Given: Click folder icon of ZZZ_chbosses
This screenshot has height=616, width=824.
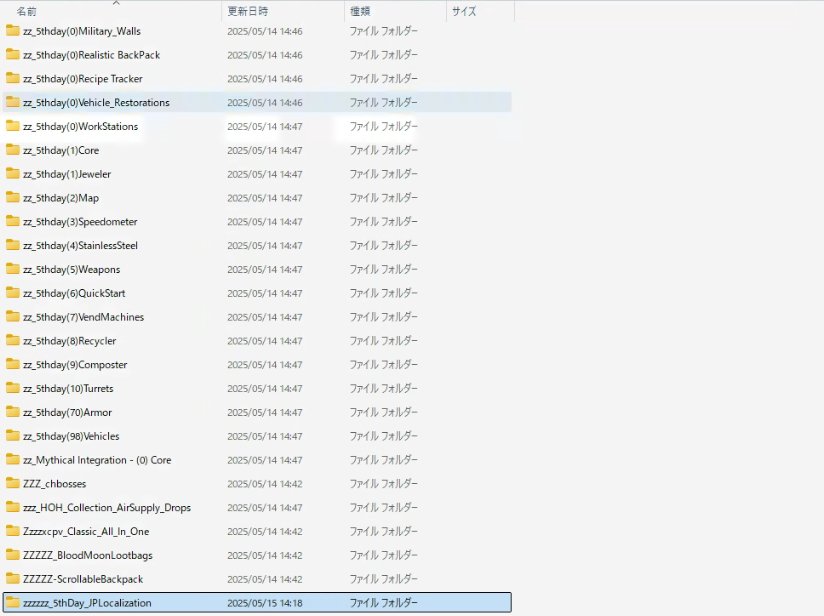Looking at the screenshot, I should (x=13, y=484).
